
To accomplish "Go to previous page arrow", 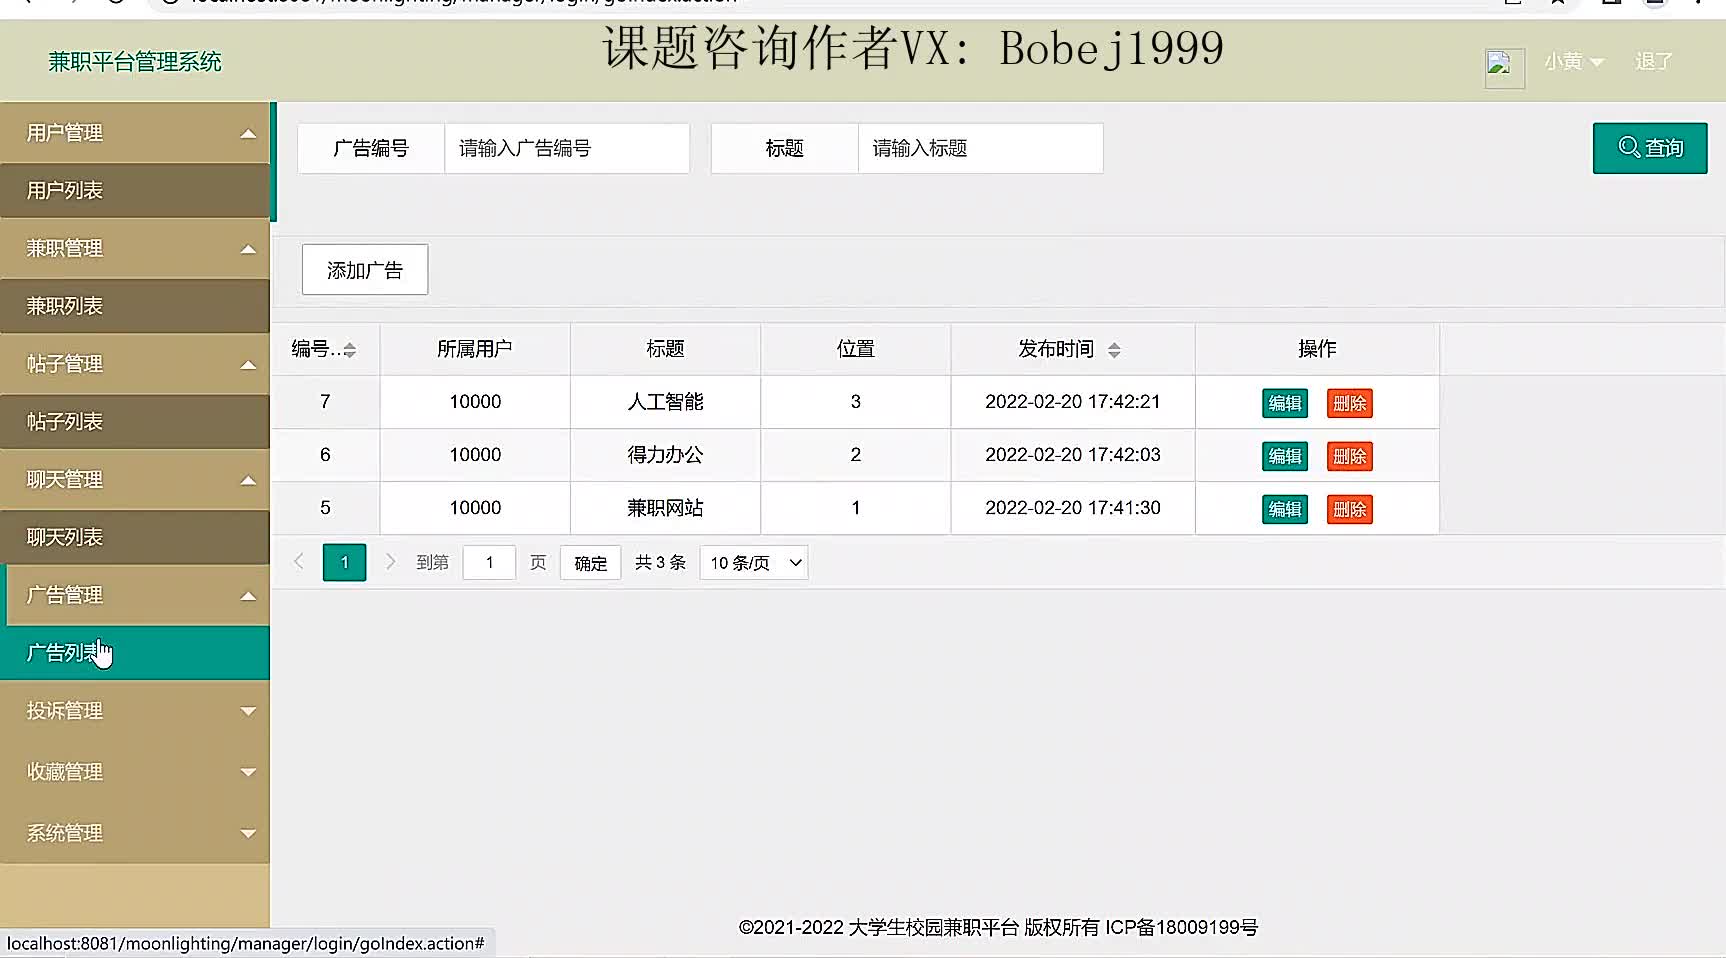I will coord(298,562).
